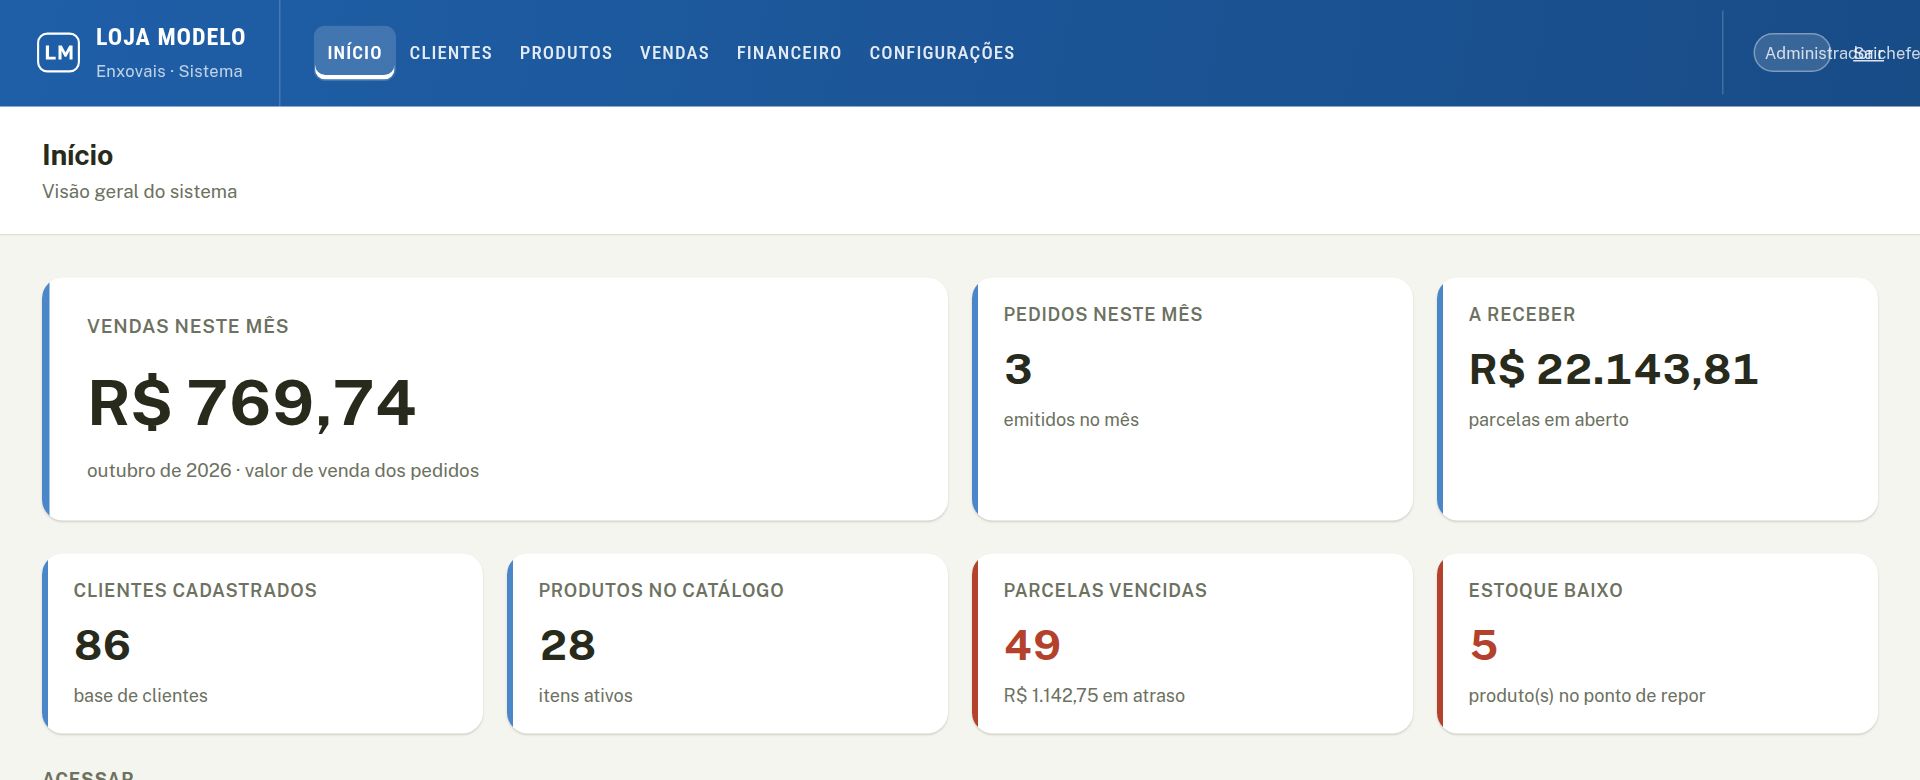This screenshot has width=1920, height=780.
Task: Switch to the Vendas menu
Action: pos(675,53)
